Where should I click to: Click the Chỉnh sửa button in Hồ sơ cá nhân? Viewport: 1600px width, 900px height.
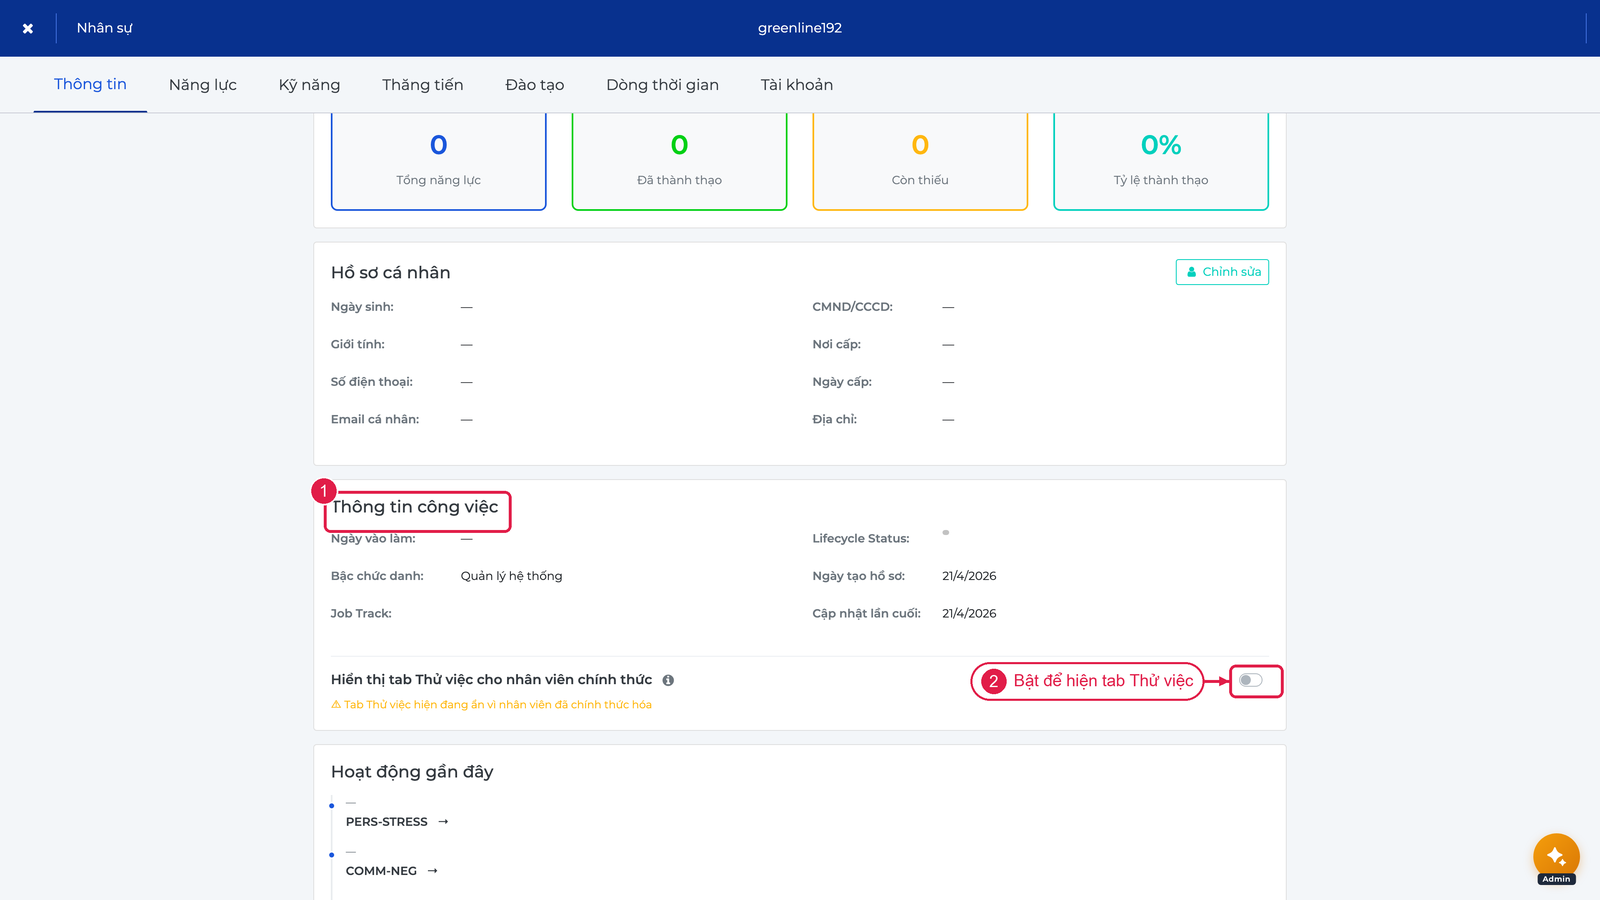tap(1222, 272)
